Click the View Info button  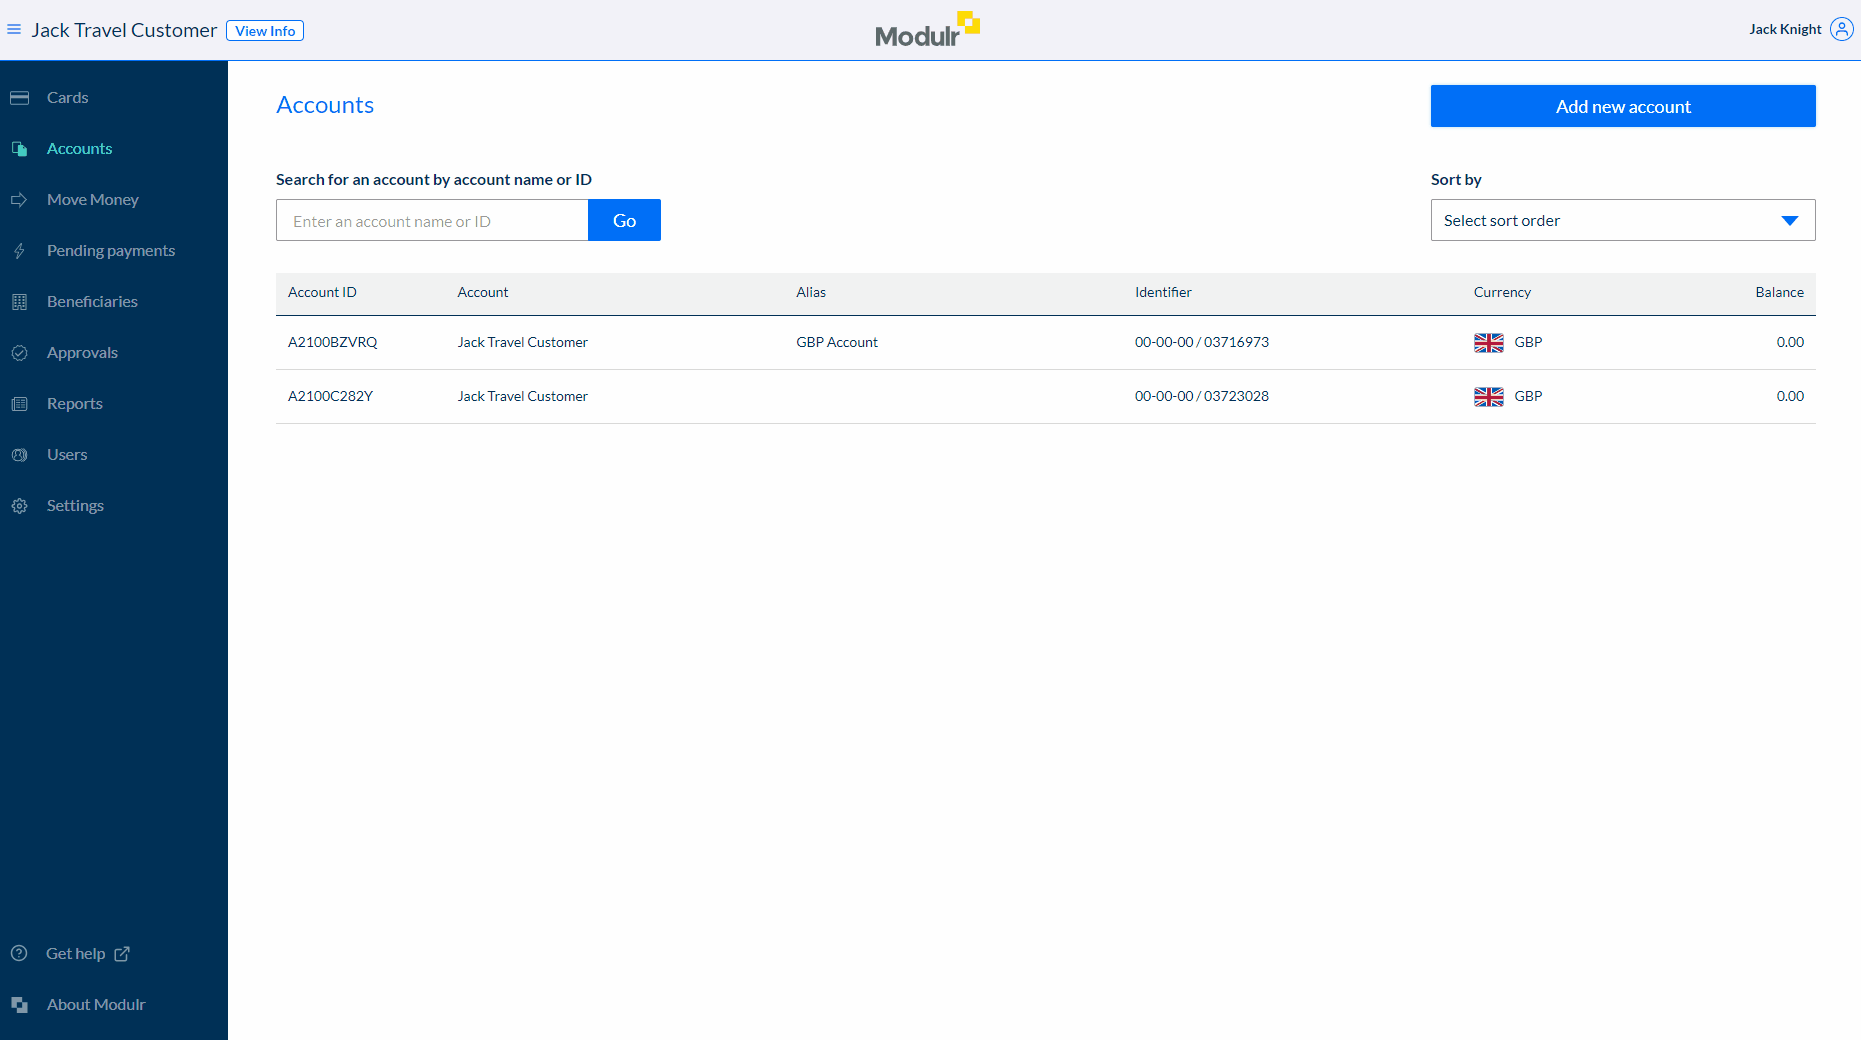tap(265, 31)
